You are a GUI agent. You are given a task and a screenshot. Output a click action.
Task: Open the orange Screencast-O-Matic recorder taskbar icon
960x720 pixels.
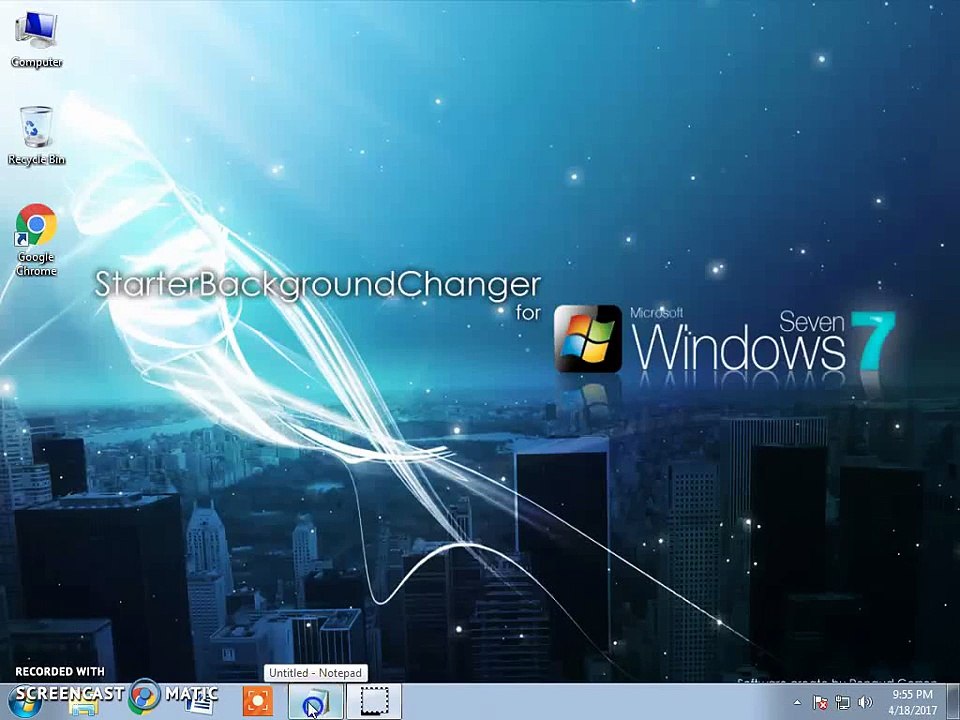tap(258, 702)
